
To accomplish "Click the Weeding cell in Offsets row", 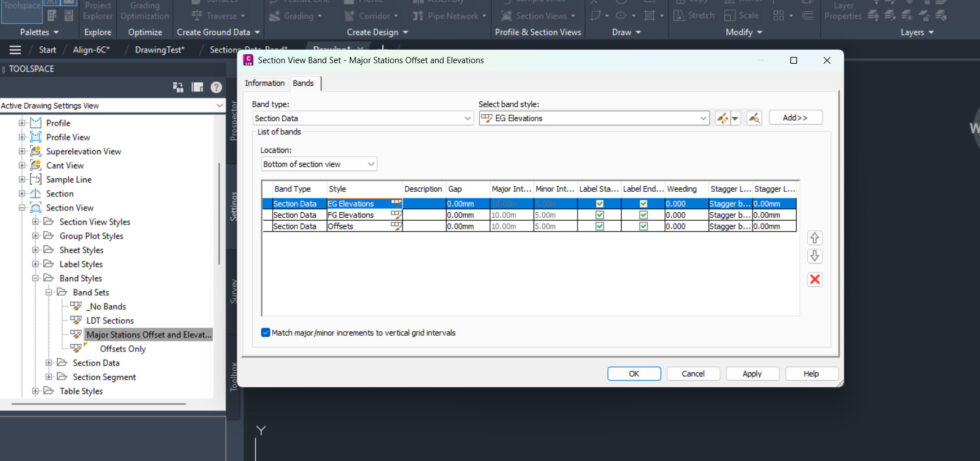I will pos(686,226).
